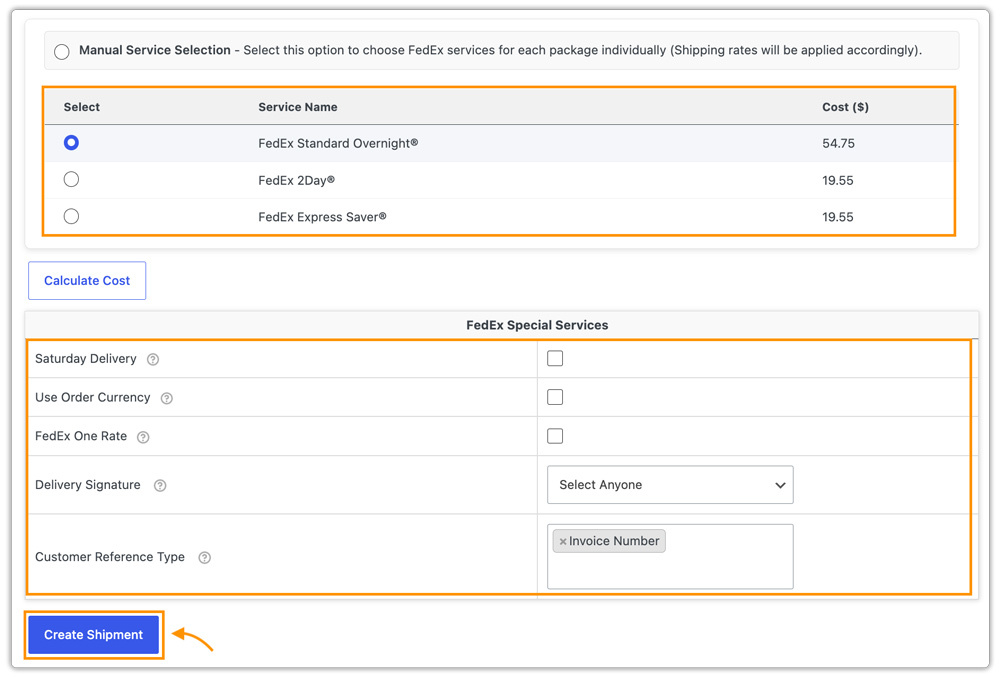Pick the FedEx Express Saver radio button
This screenshot has width=1000, height=678.
pos(71,216)
